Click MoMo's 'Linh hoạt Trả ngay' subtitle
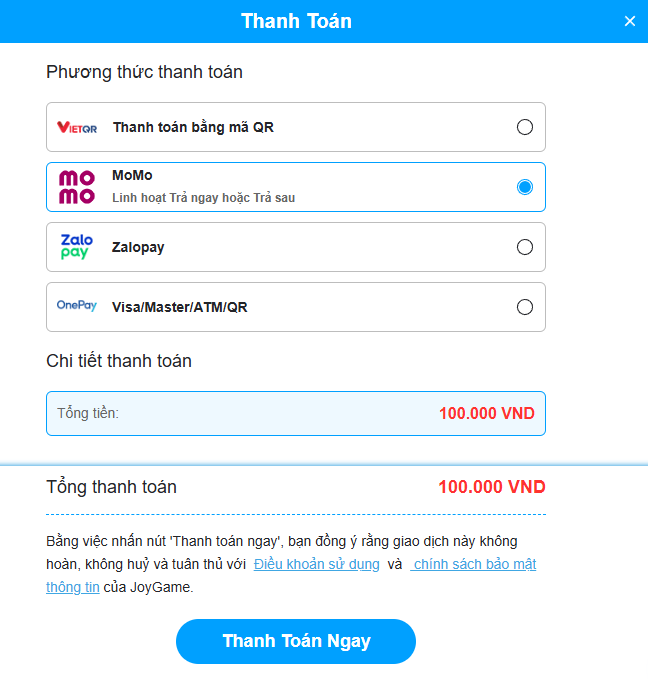The height and width of the screenshot is (689, 648). (203, 198)
